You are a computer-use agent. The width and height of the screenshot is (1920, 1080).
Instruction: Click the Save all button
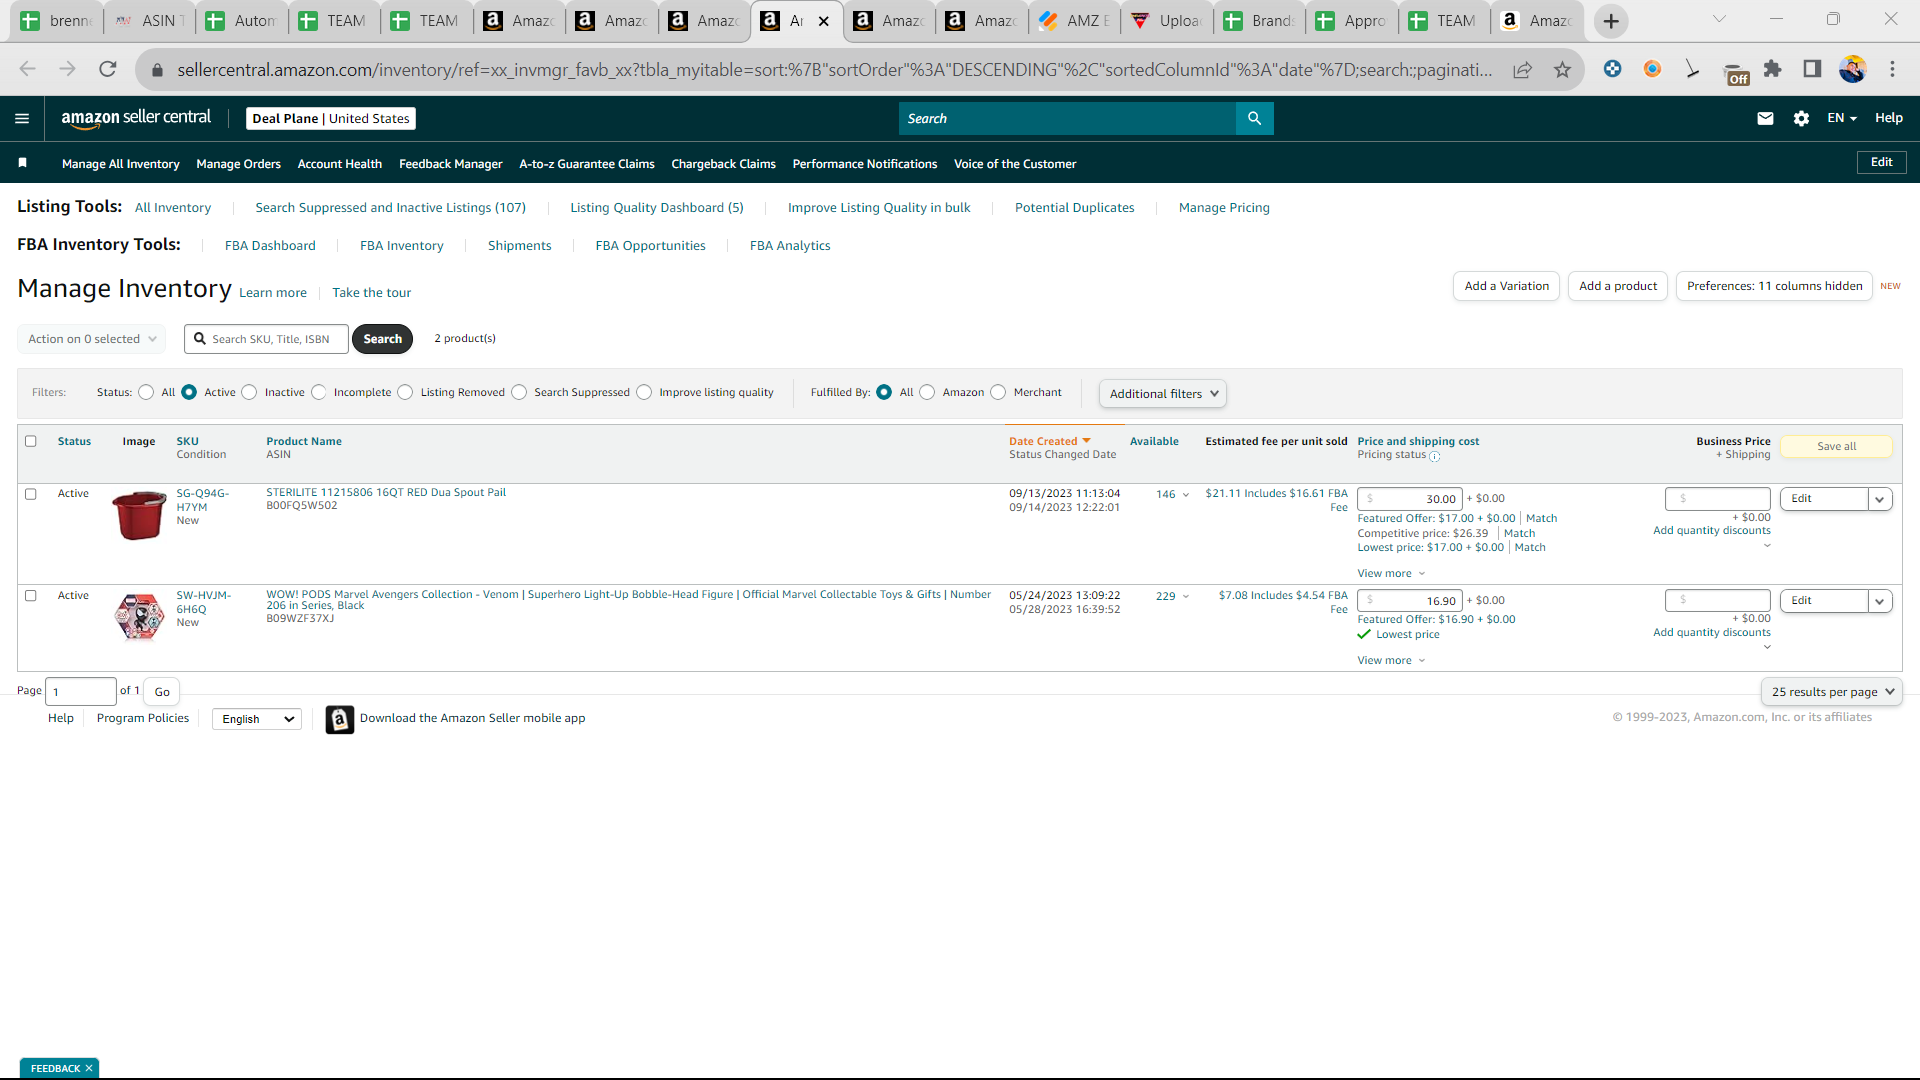[1836, 447]
